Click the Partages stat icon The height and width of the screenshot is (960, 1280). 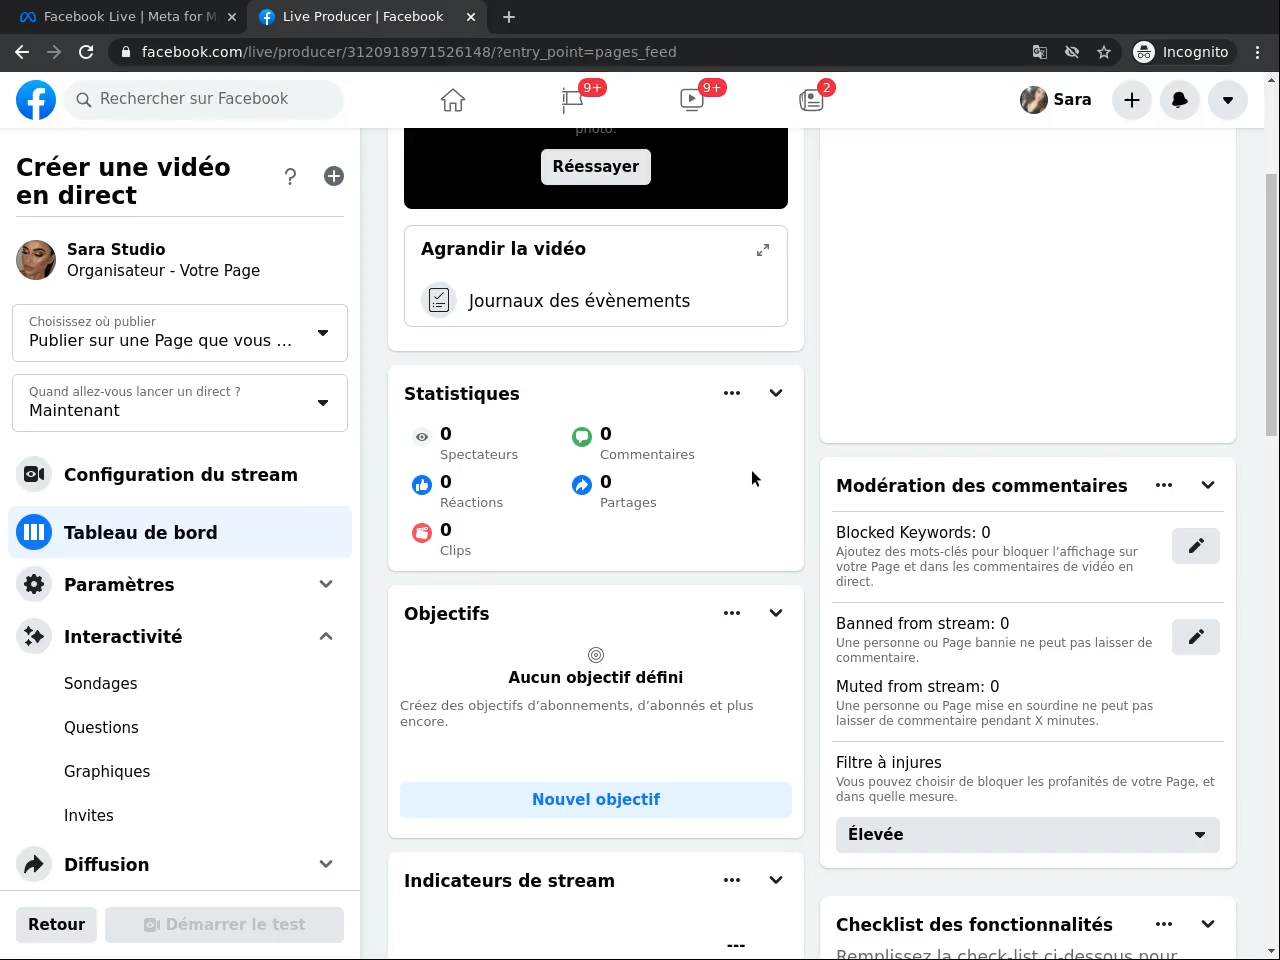582,485
